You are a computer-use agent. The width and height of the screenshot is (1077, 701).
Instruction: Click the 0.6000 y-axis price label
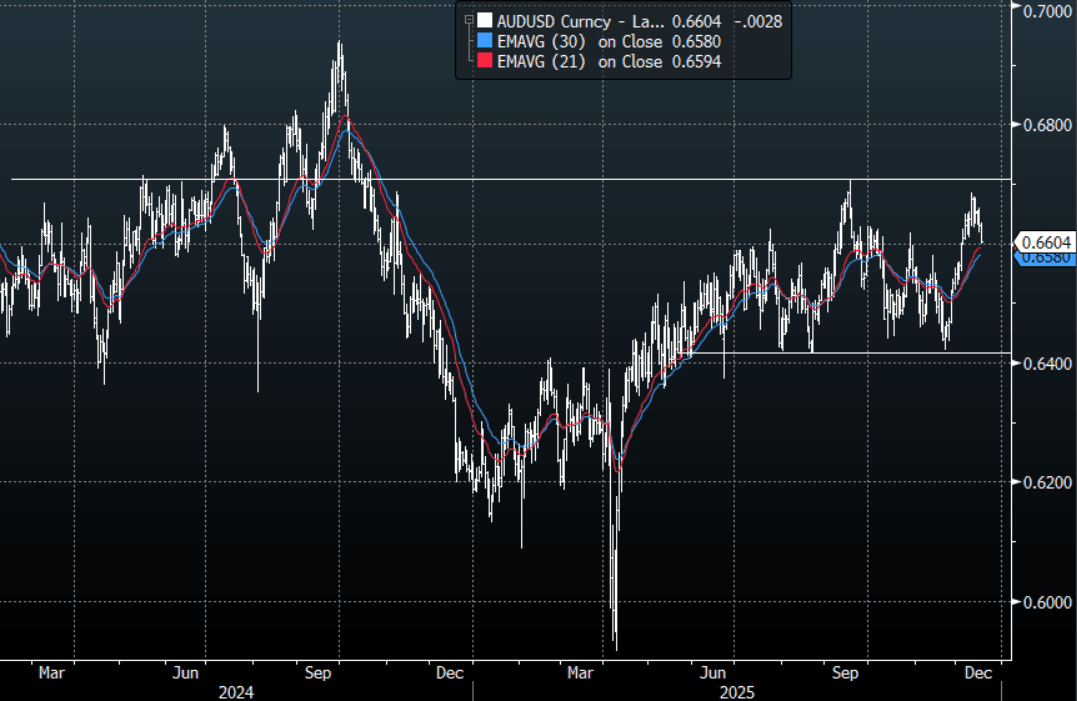tap(1044, 601)
